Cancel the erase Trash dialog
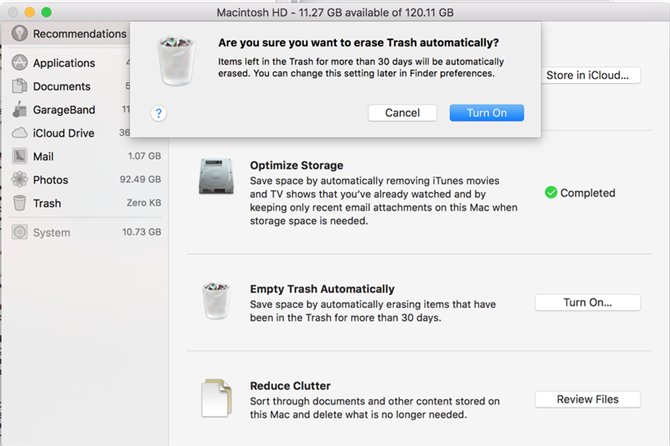670x446 pixels. 403,113
